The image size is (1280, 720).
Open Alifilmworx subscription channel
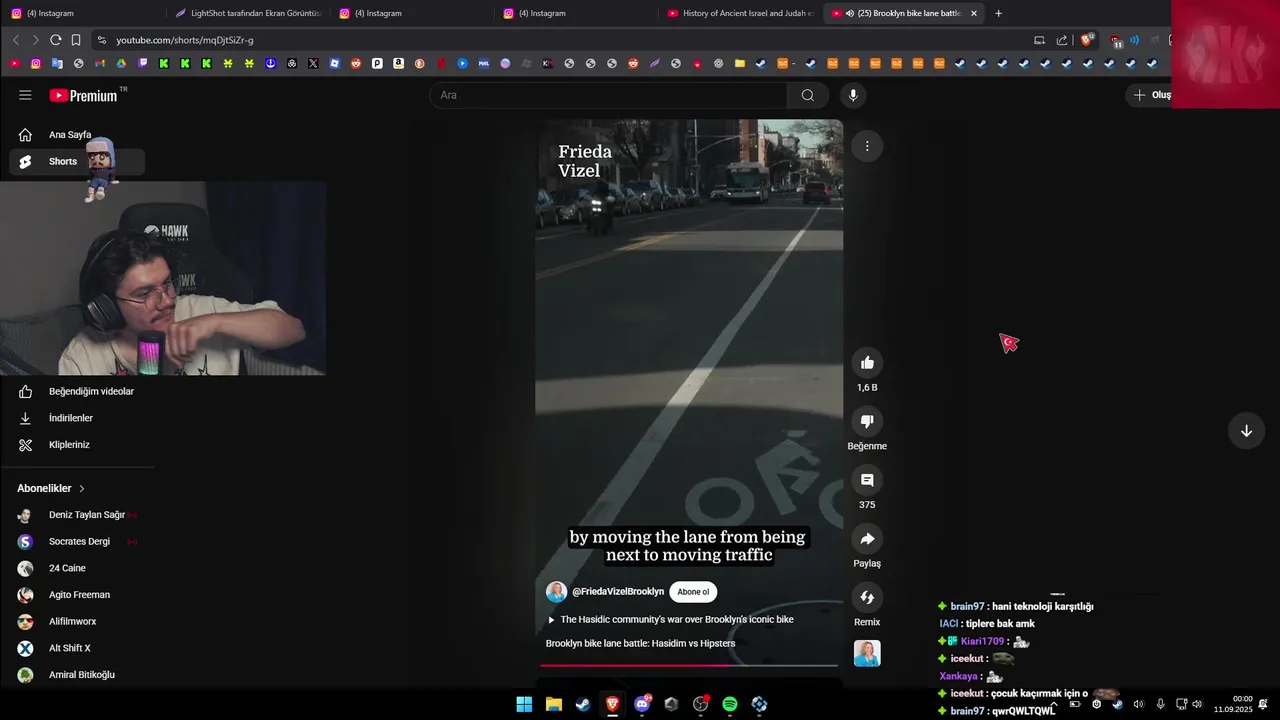[x=76, y=622]
